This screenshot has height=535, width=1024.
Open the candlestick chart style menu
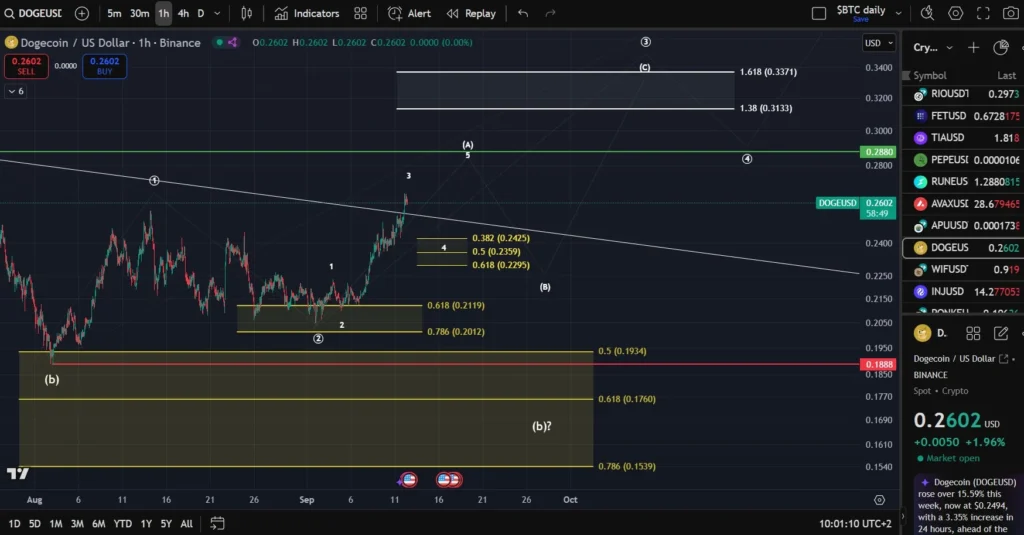(x=246, y=13)
